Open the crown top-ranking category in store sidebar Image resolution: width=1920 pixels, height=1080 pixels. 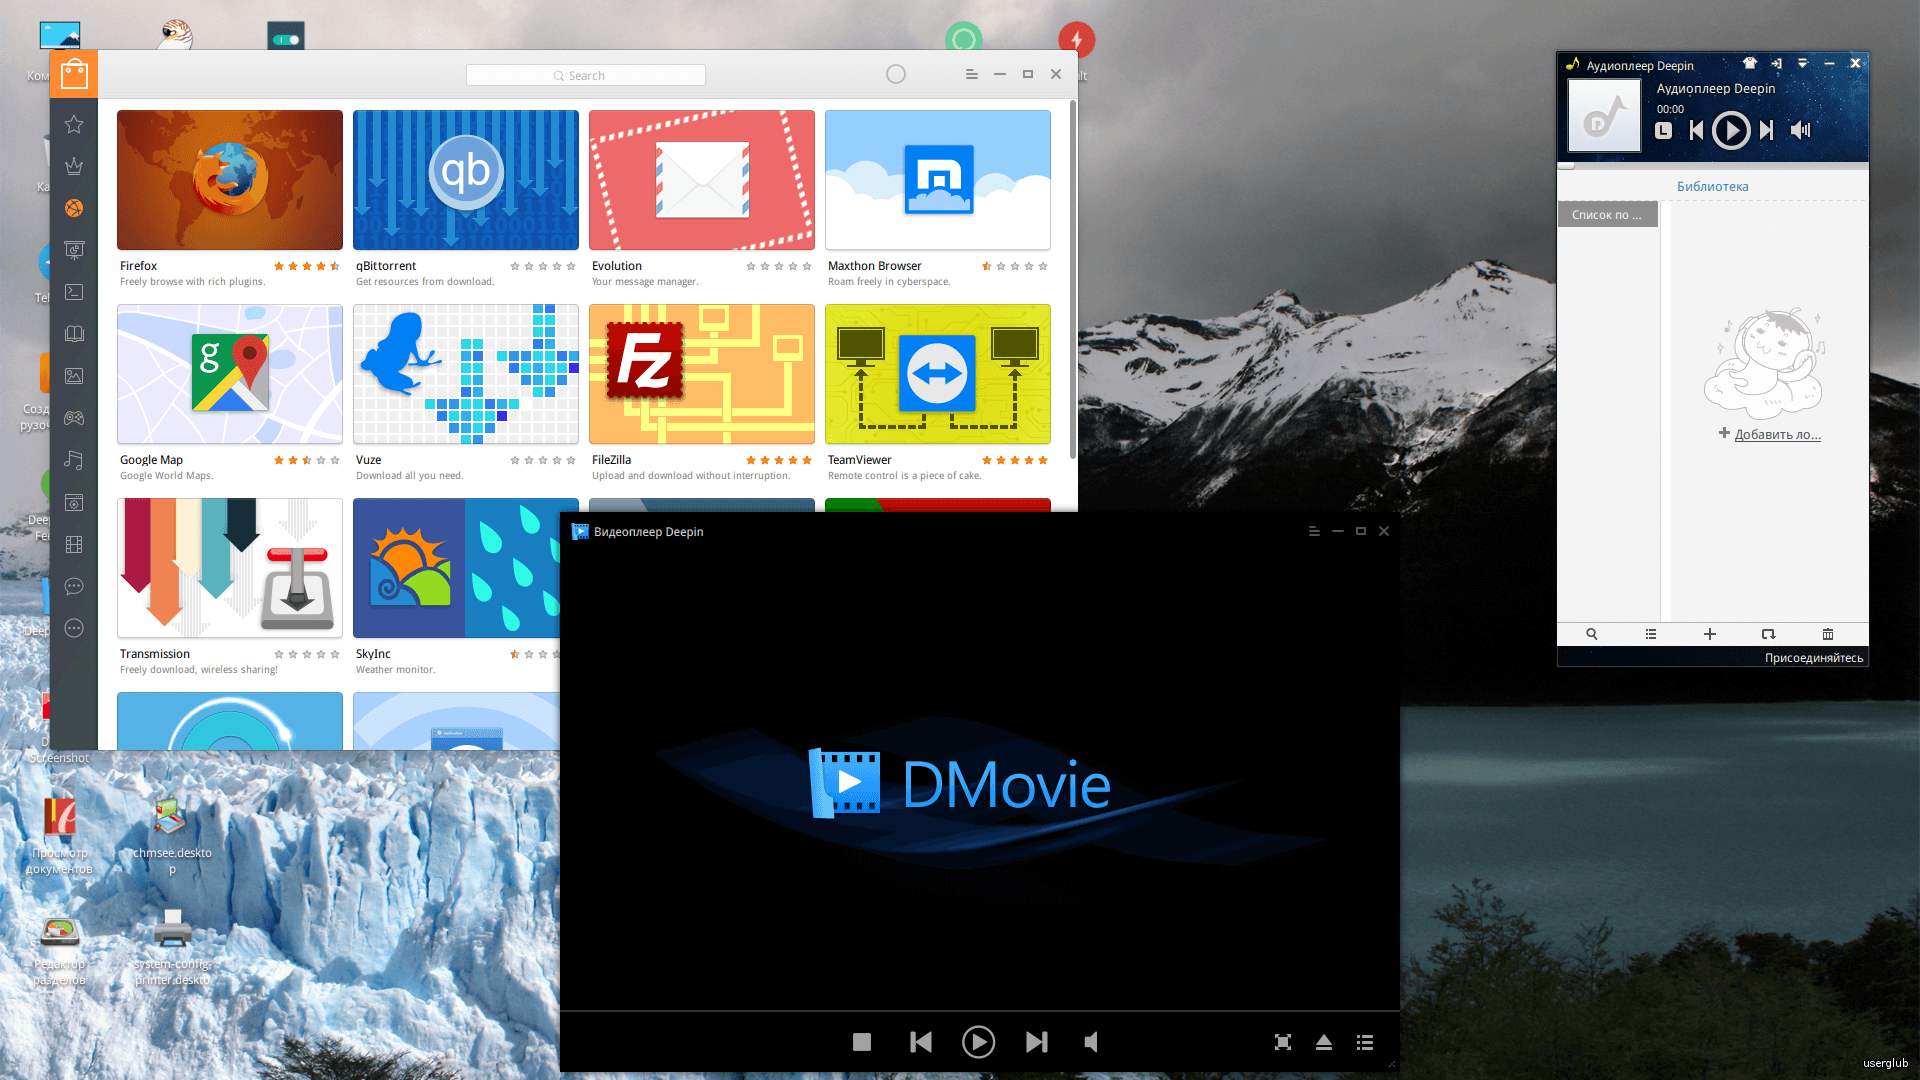click(x=74, y=166)
